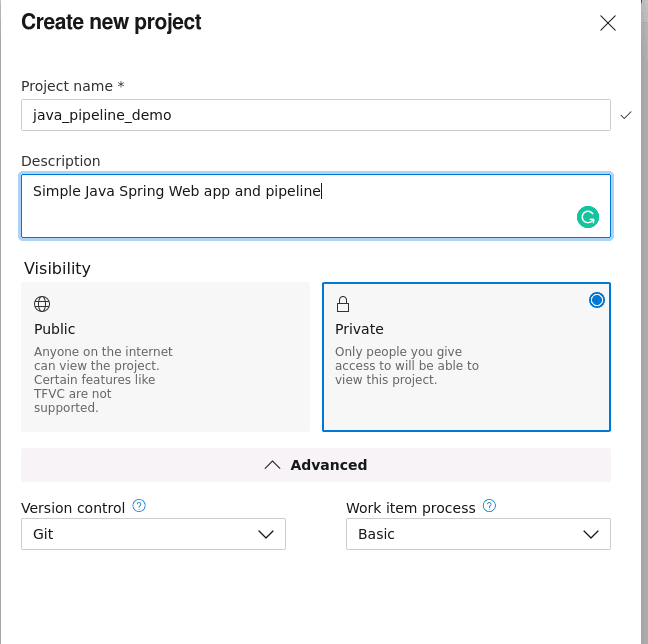648x644 pixels.
Task: Click the Basic dropdown chevron arrow
Action: click(x=591, y=534)
